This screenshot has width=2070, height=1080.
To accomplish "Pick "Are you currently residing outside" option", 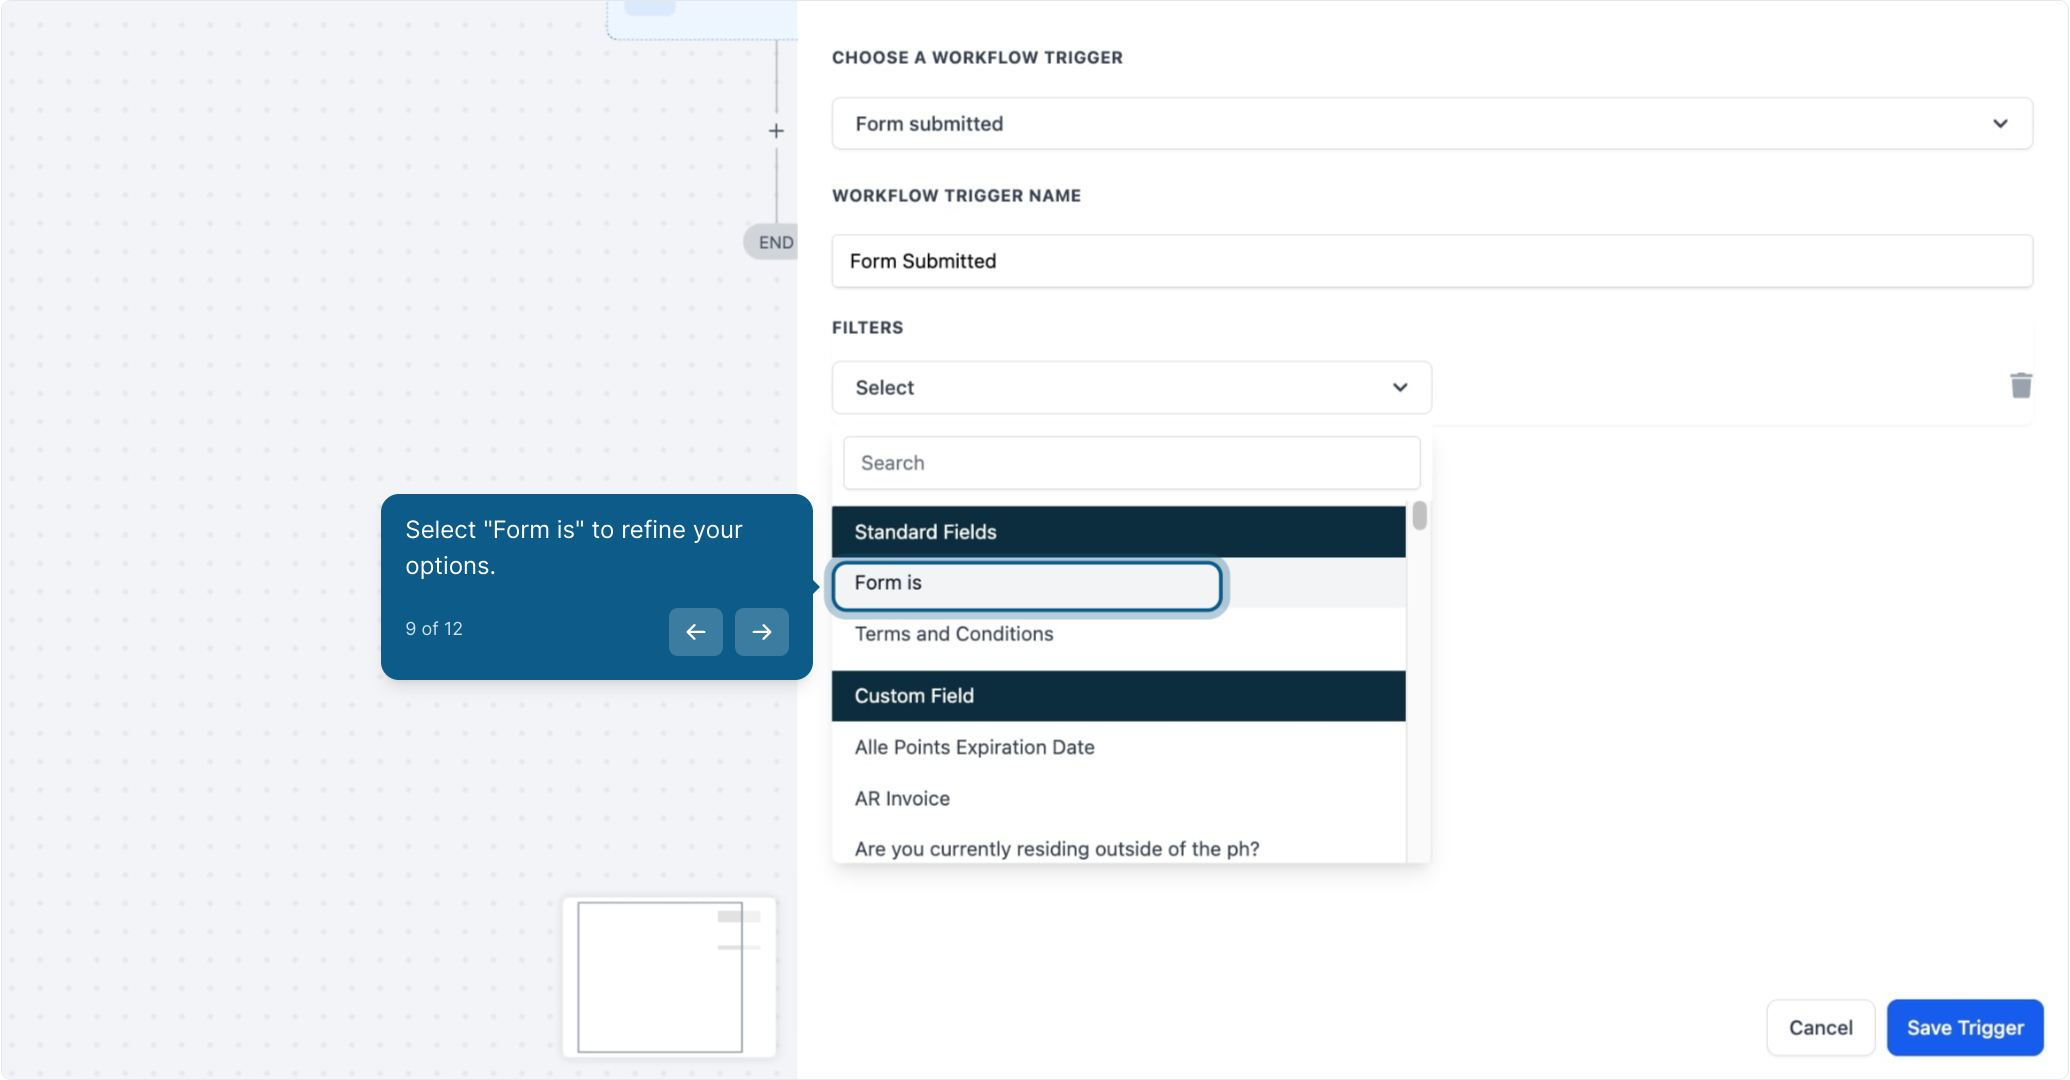I will (x=1118, y=848).
